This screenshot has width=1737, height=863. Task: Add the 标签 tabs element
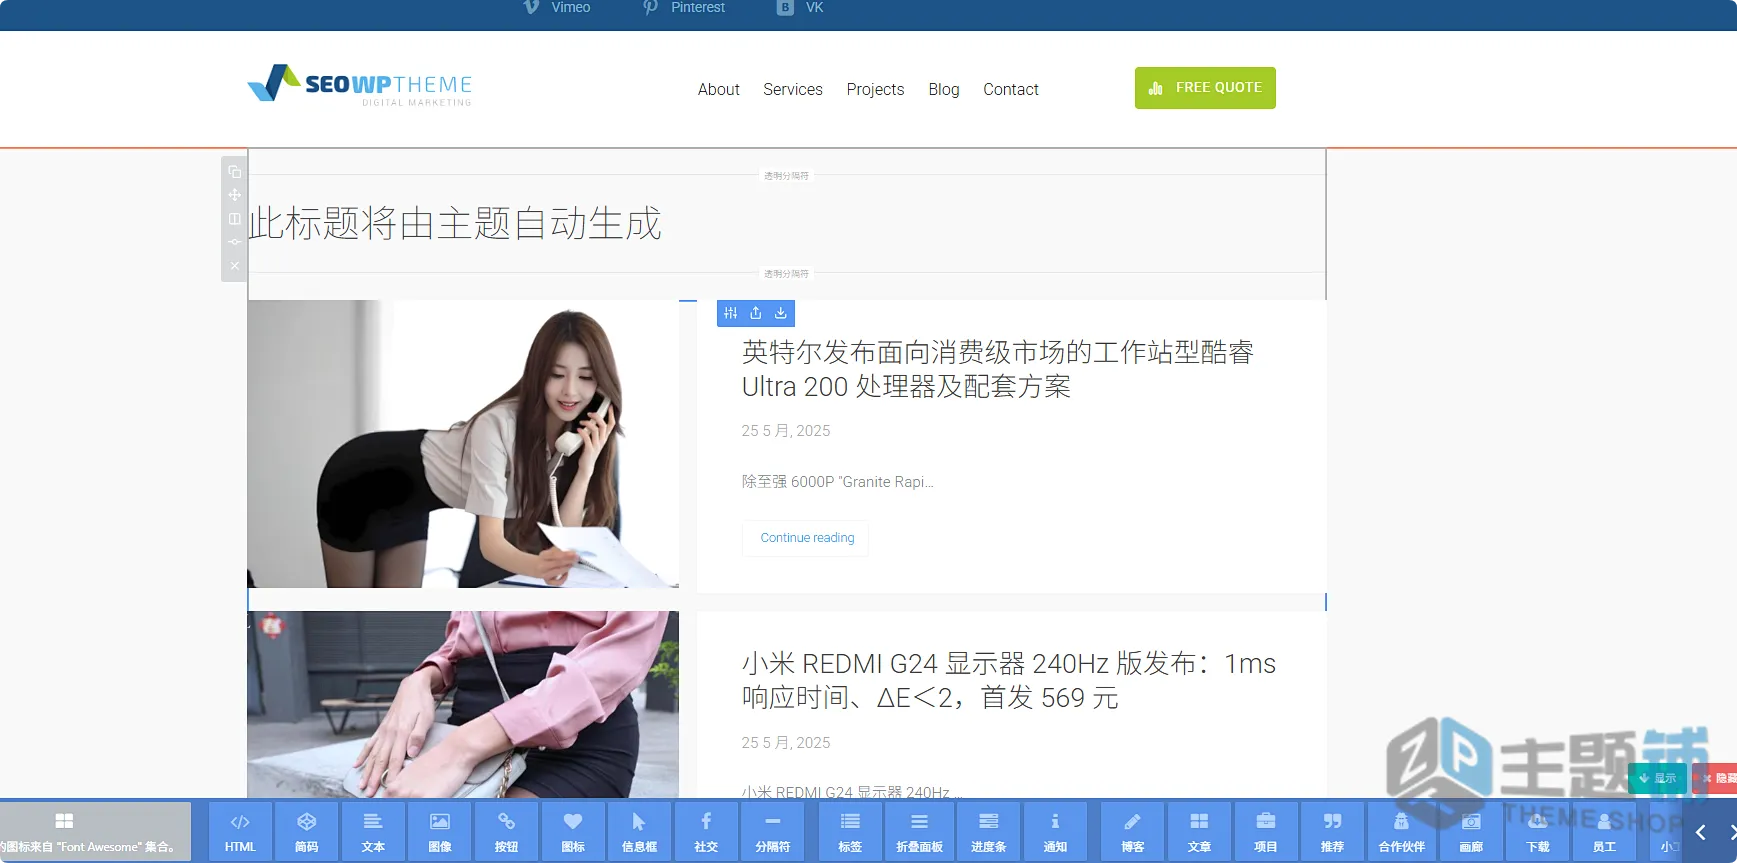(850, 831)
